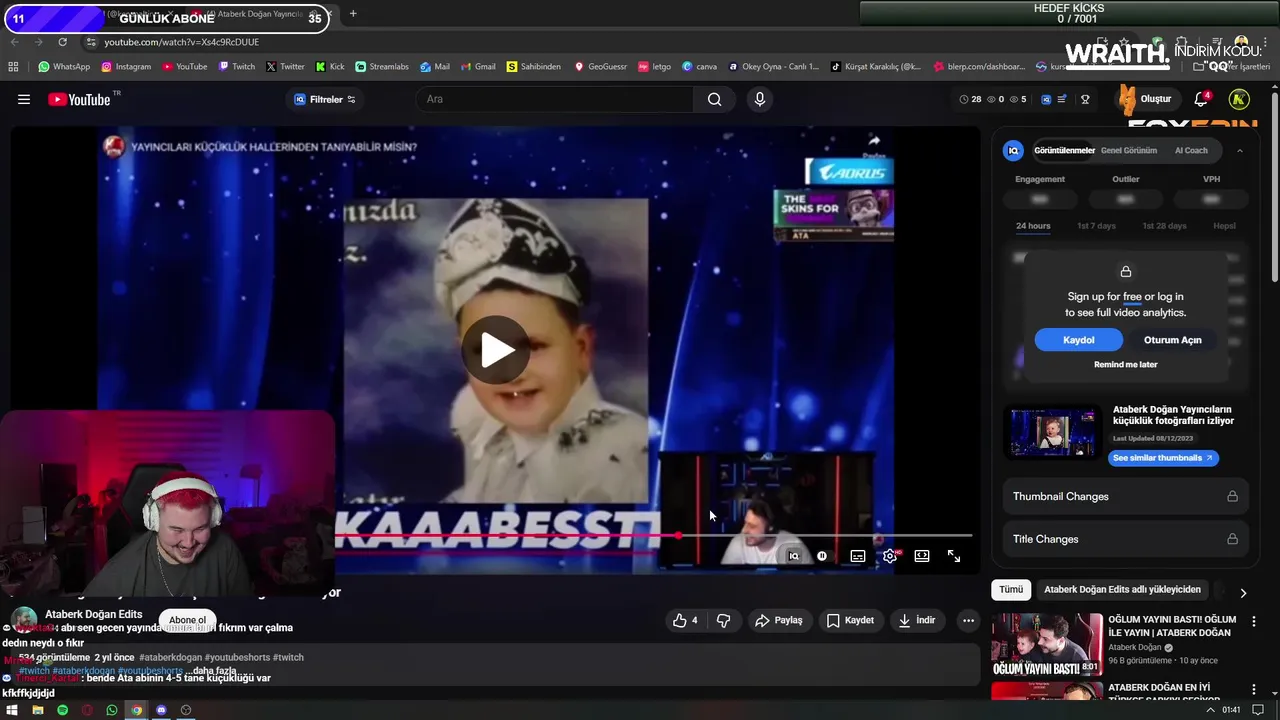Image resolution: width=1280 pixels, height=720 pixels.
Task: Select the Tümü filter chip
Action: point(1011,590)
